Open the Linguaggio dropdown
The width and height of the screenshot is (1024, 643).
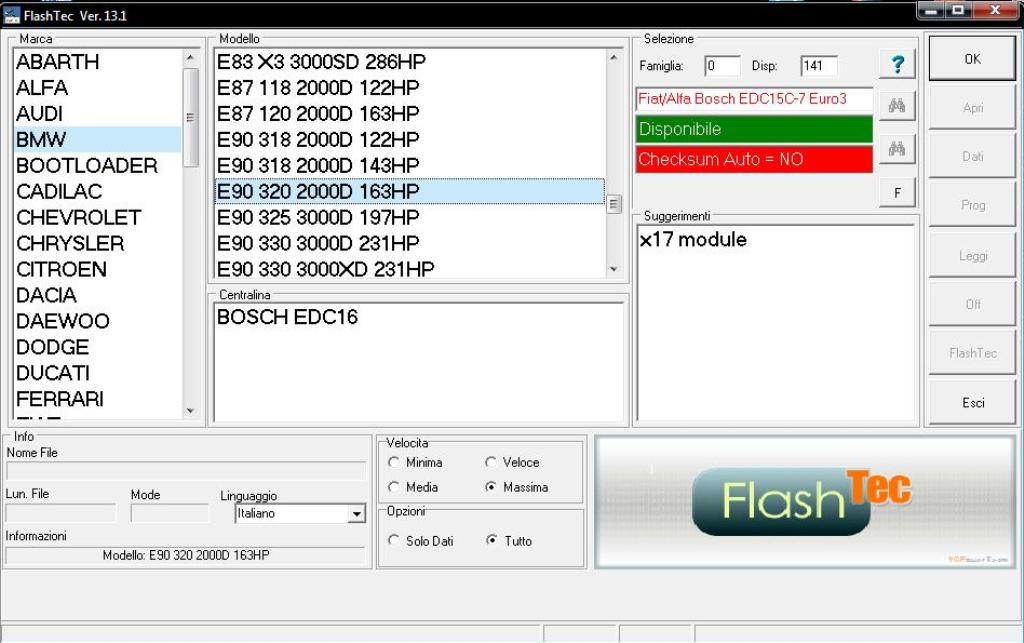coord(356,514)
